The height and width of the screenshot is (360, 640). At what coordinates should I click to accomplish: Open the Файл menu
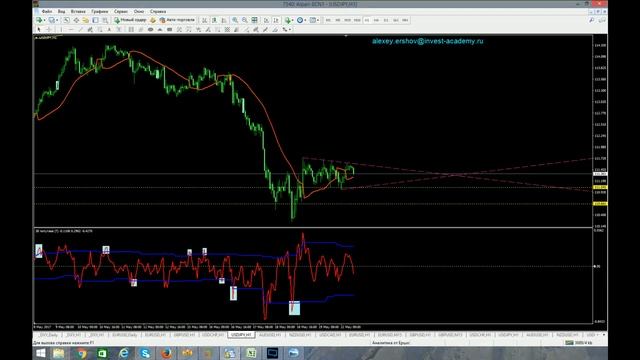pyautogui.click(x=47, y=11)
